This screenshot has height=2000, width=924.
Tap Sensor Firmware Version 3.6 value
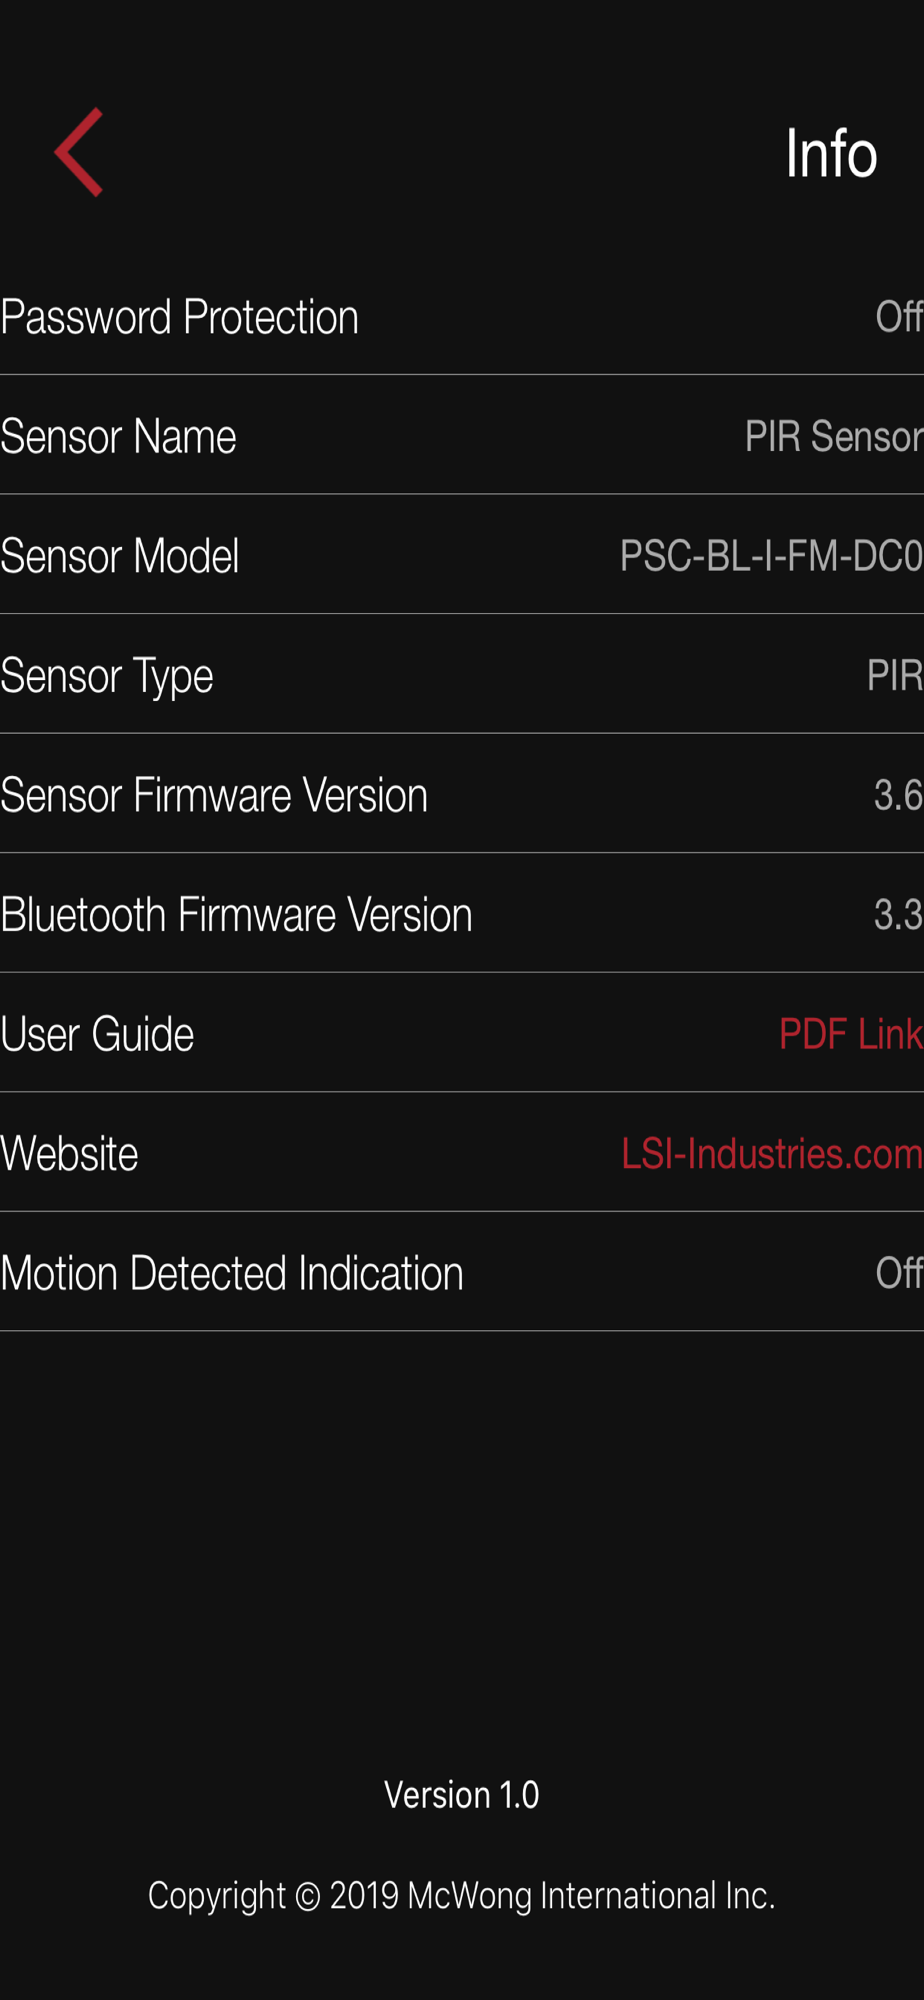pos(898,795)
